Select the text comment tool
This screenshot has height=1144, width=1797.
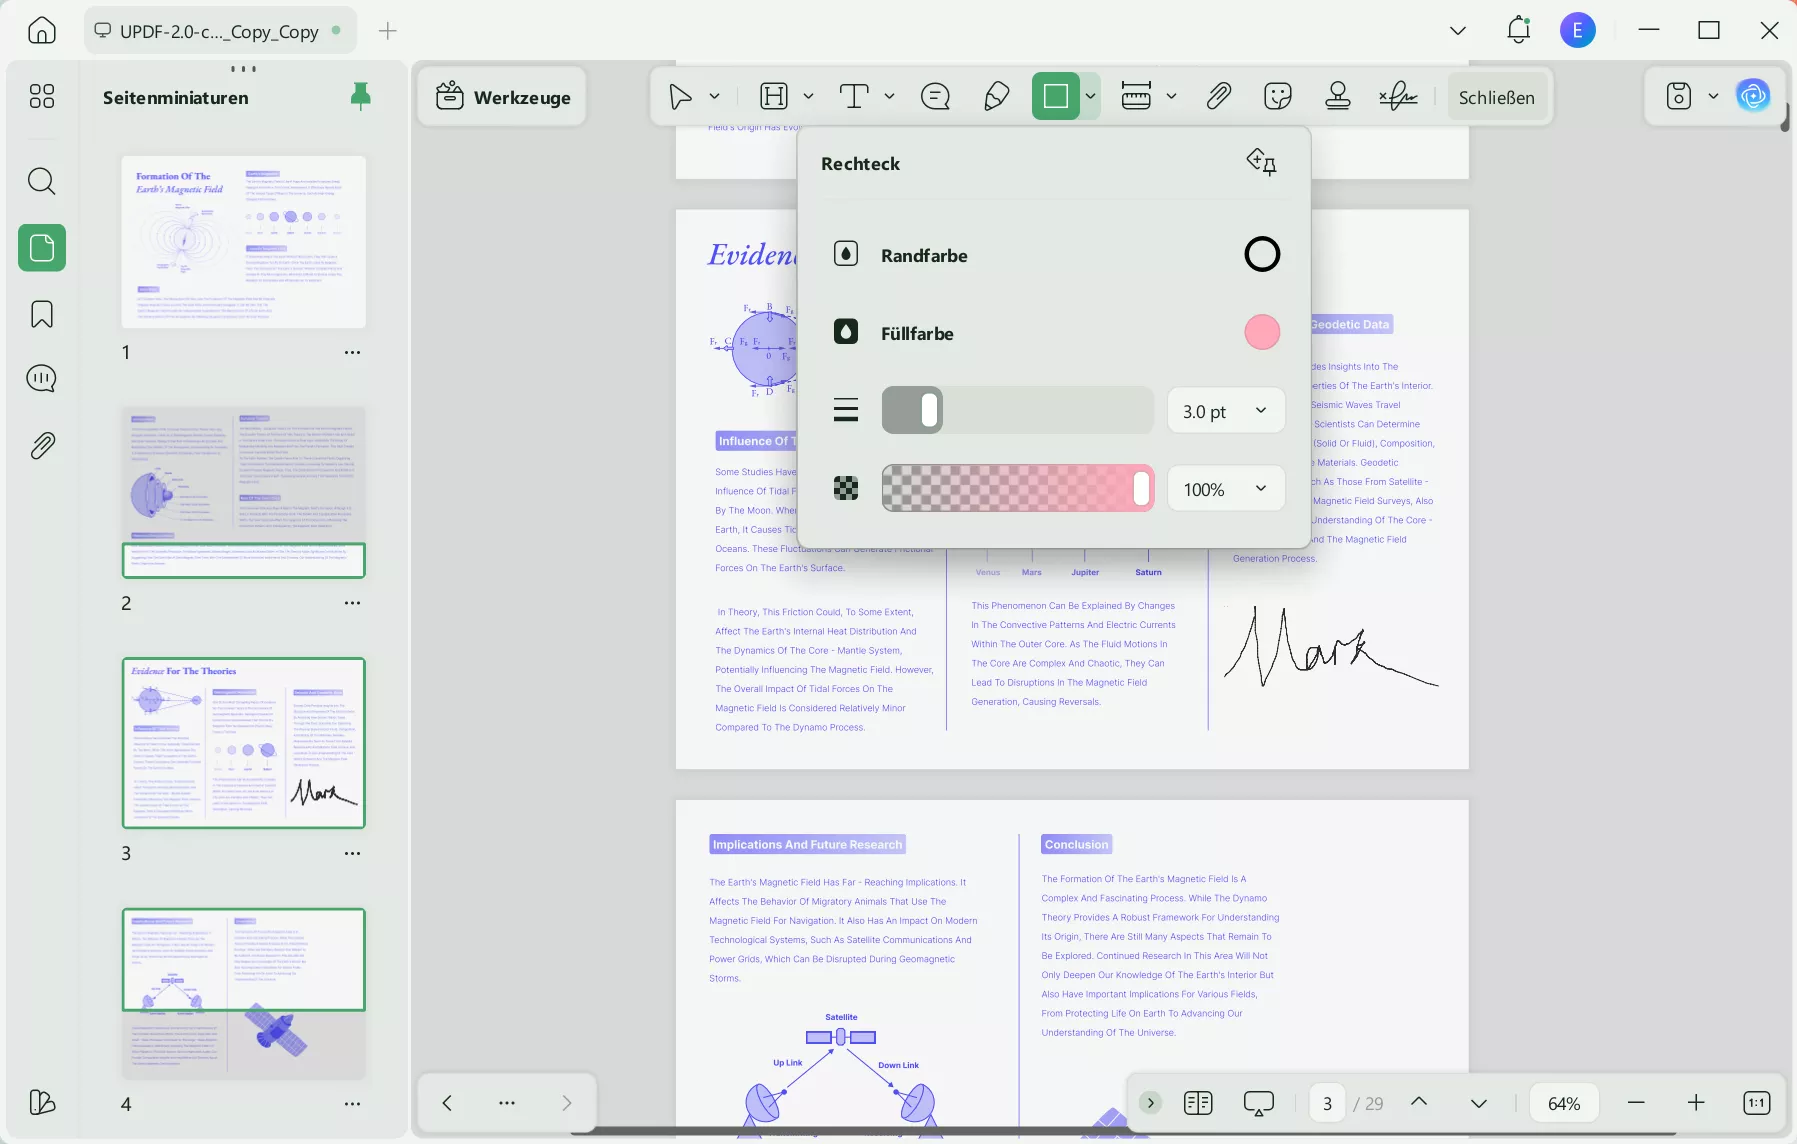point(853,97)
